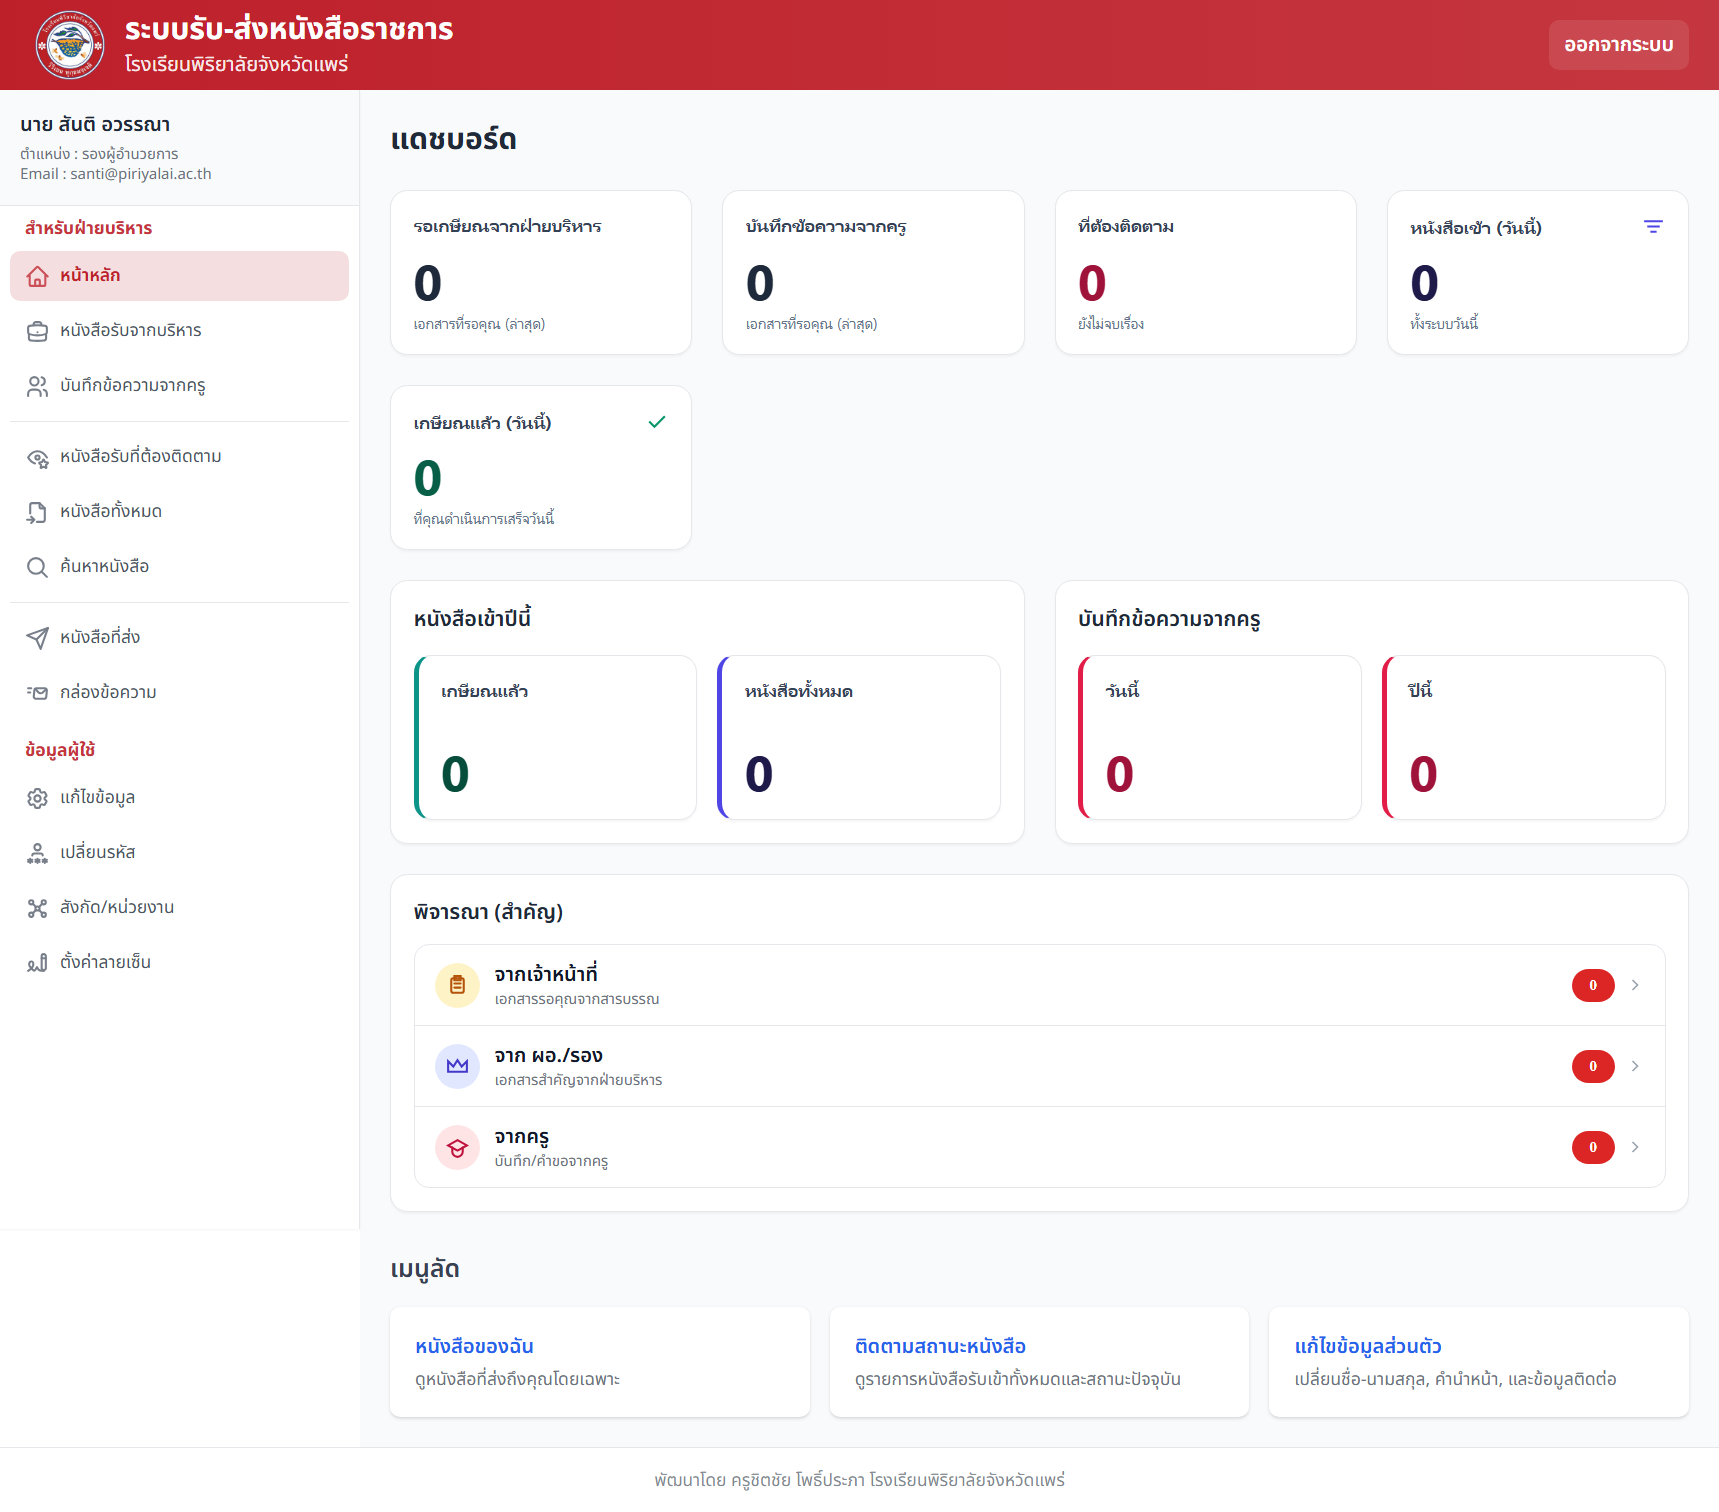1719x1512 pixels.
Task: Expand the จากเจ้าหน้าที่ row chevron
Action: pos(1635,985)
